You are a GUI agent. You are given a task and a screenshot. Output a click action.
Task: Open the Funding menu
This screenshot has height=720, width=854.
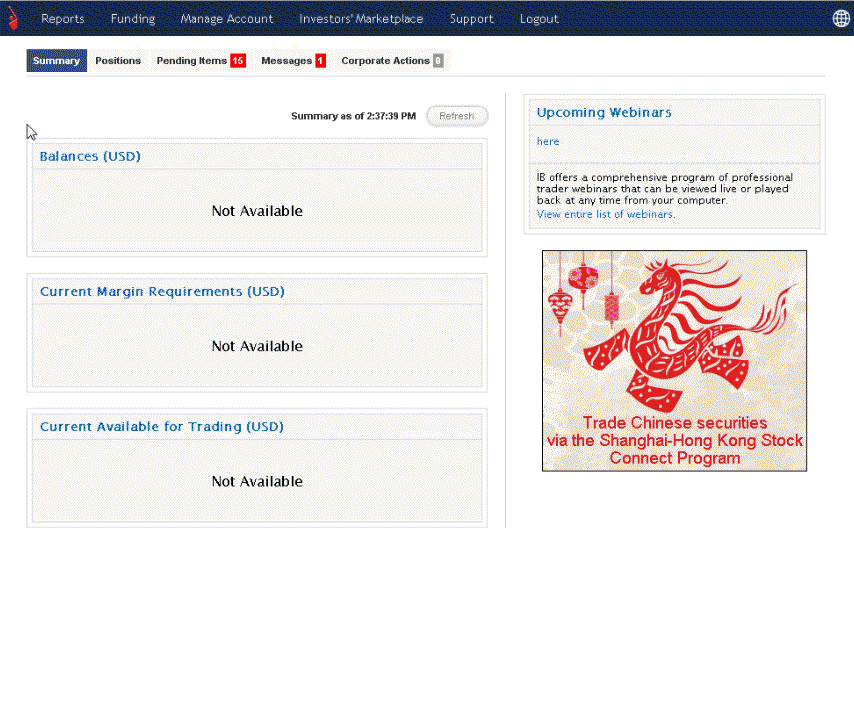(133, 19)
